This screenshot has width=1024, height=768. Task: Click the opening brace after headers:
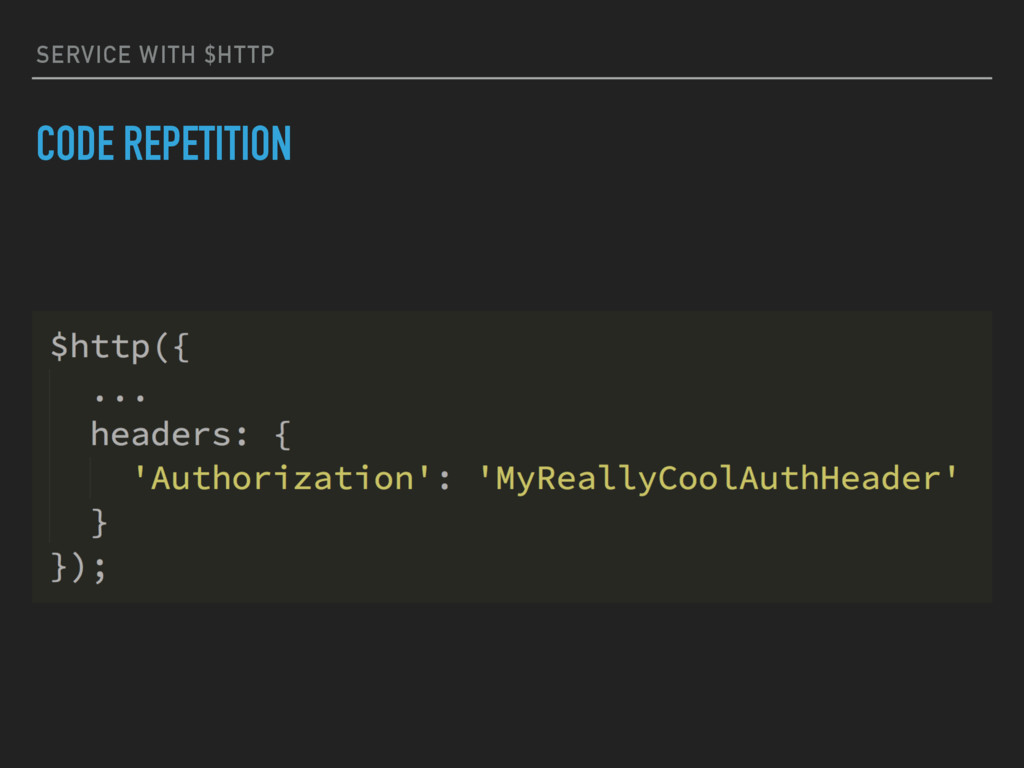pos(283,435)
